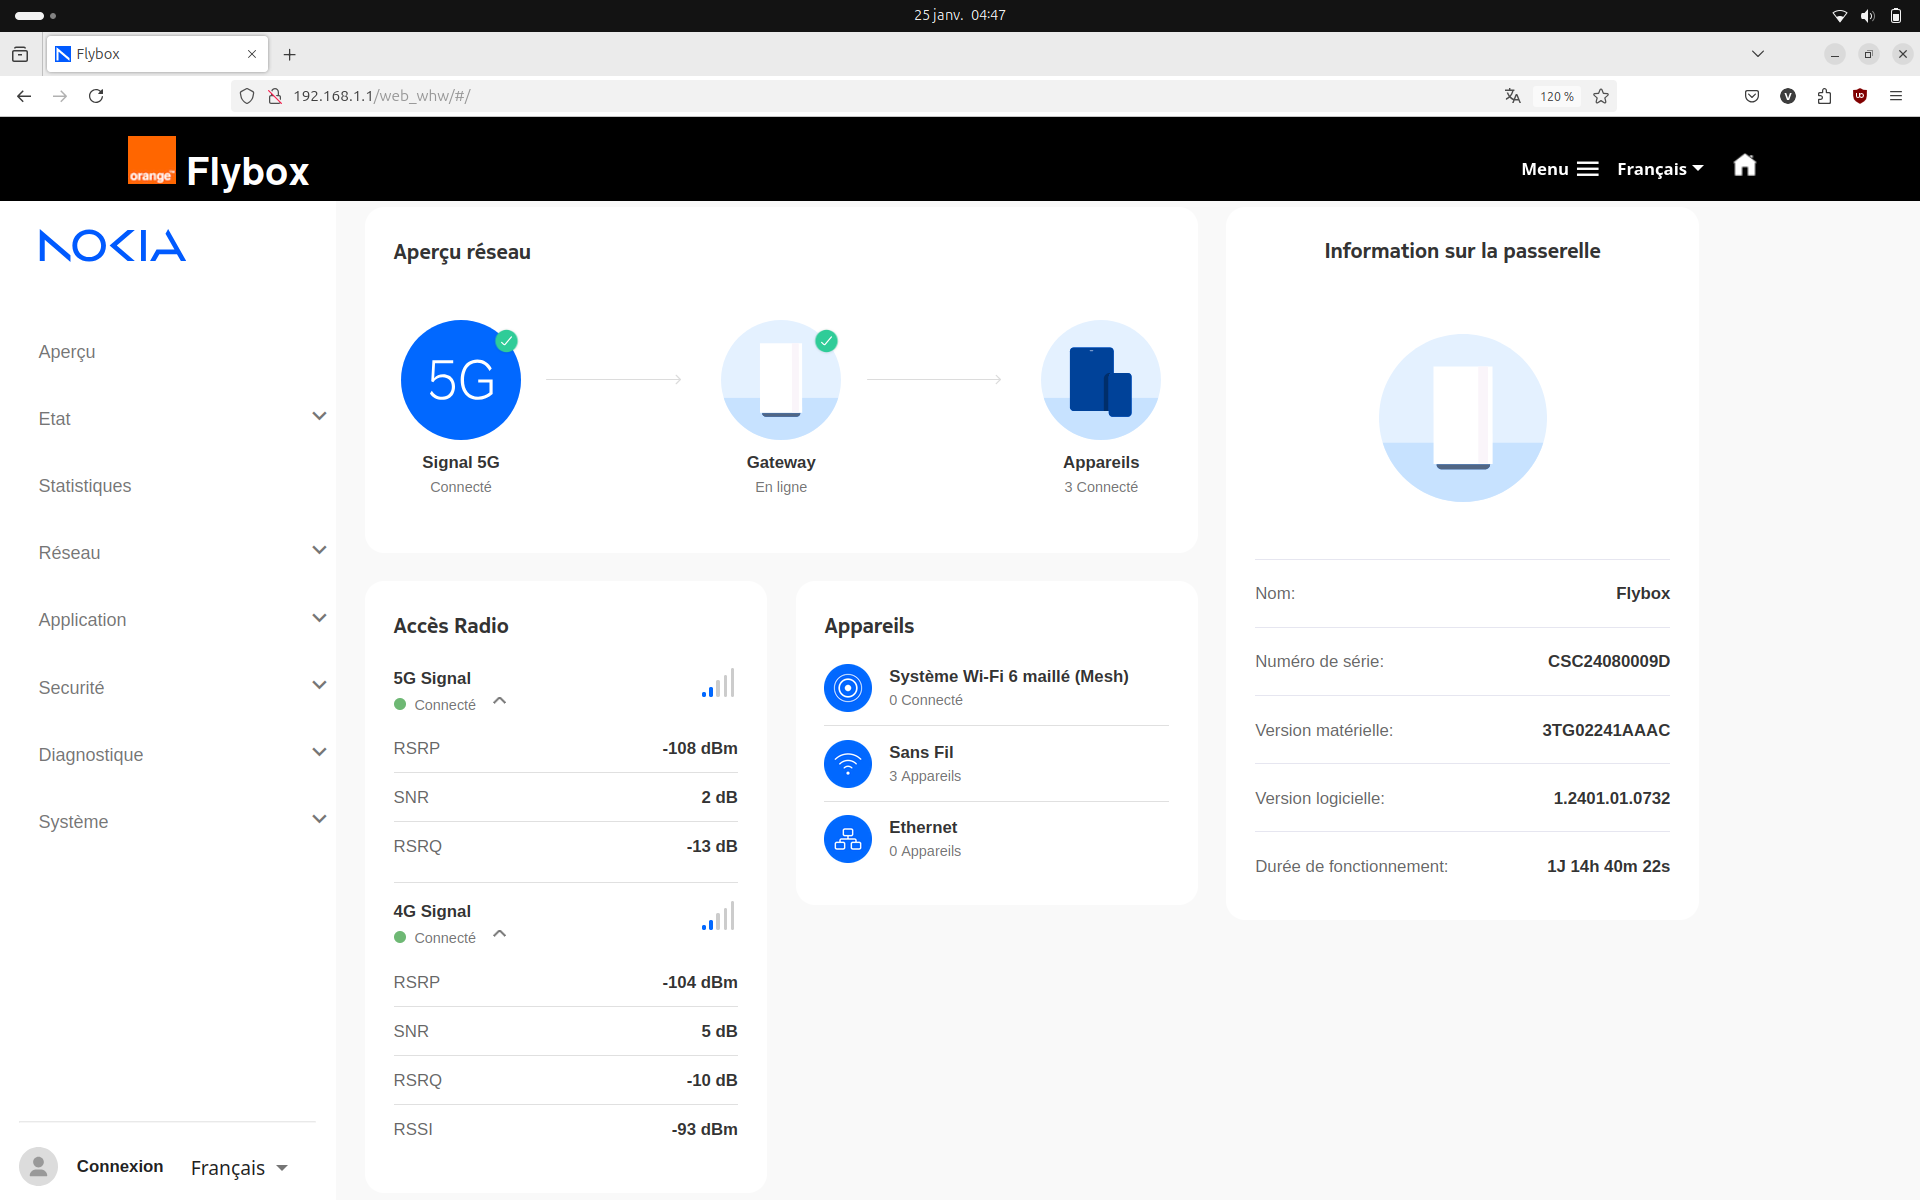Select the Appareils devices icon
The image size is (1920, 1200).
1101,380
